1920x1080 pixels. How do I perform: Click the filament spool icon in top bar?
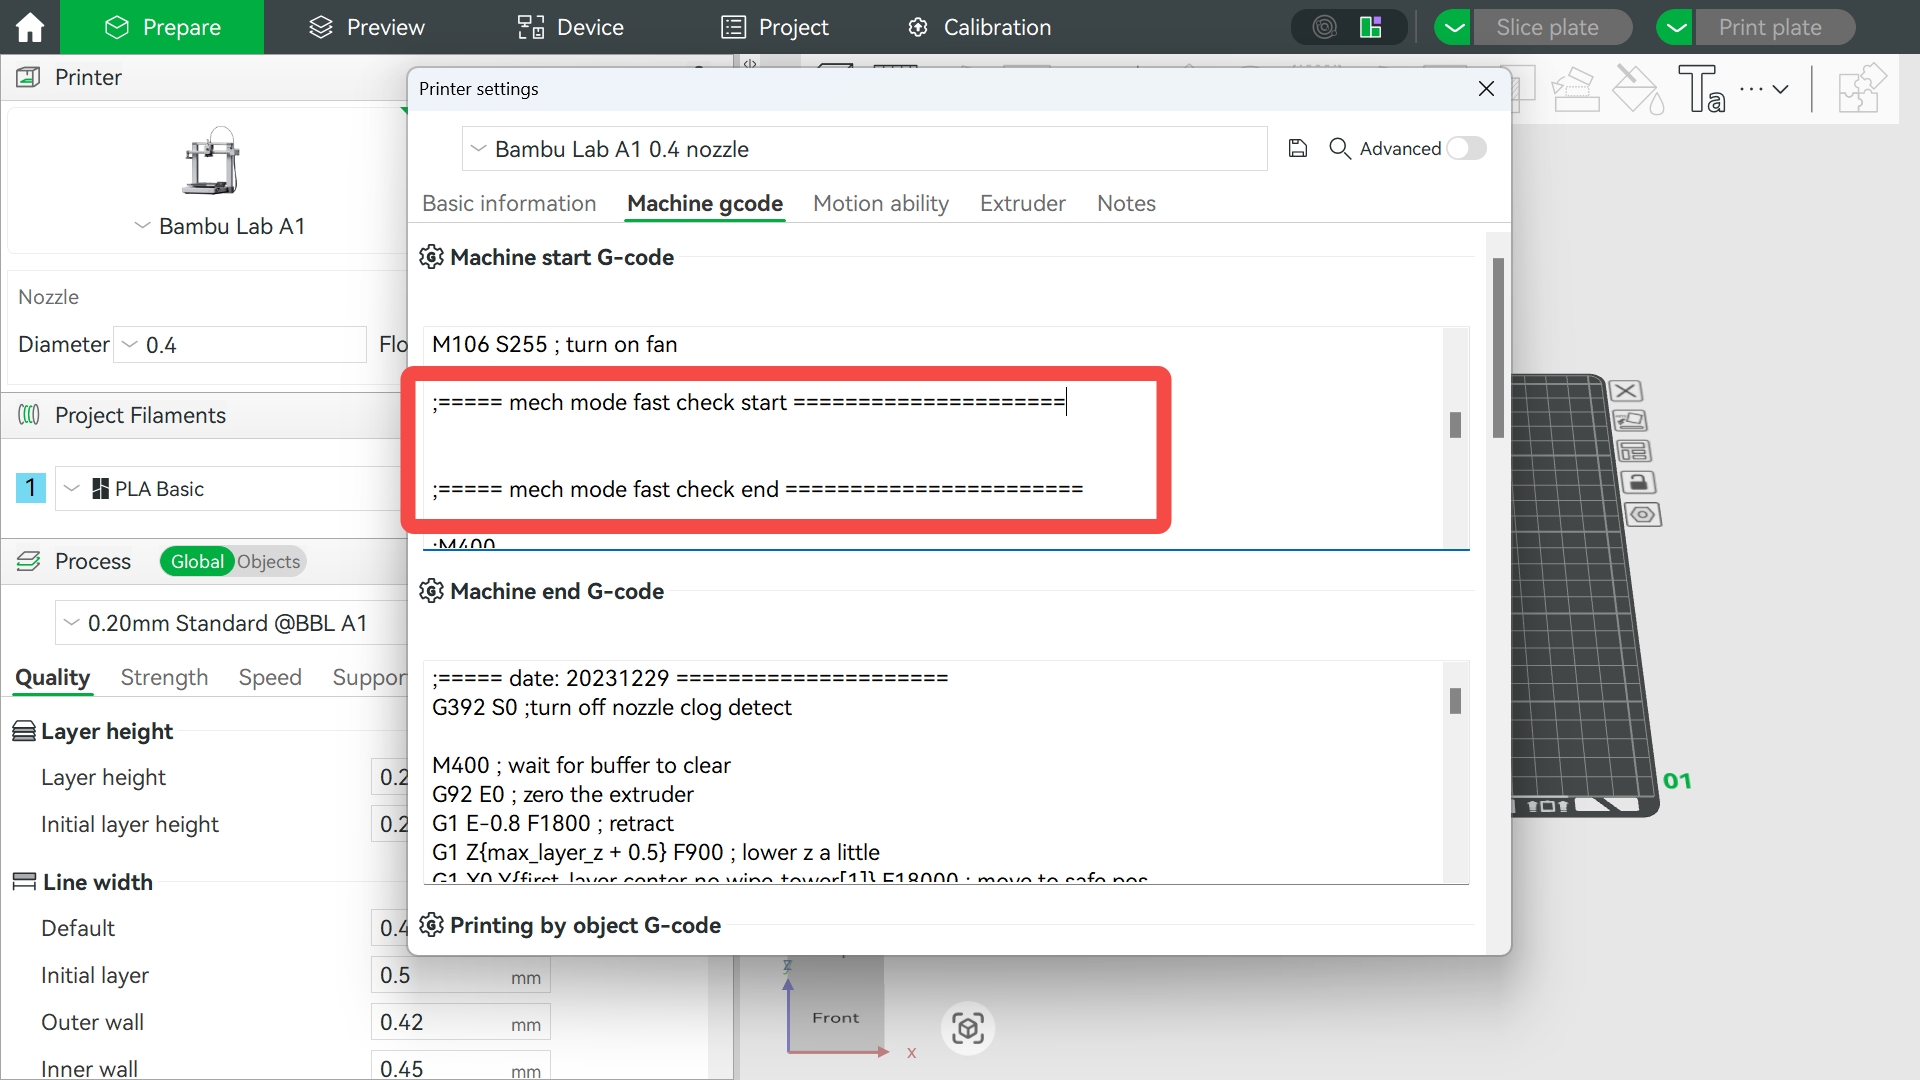pyautogui.click(x=1325, y=27)
